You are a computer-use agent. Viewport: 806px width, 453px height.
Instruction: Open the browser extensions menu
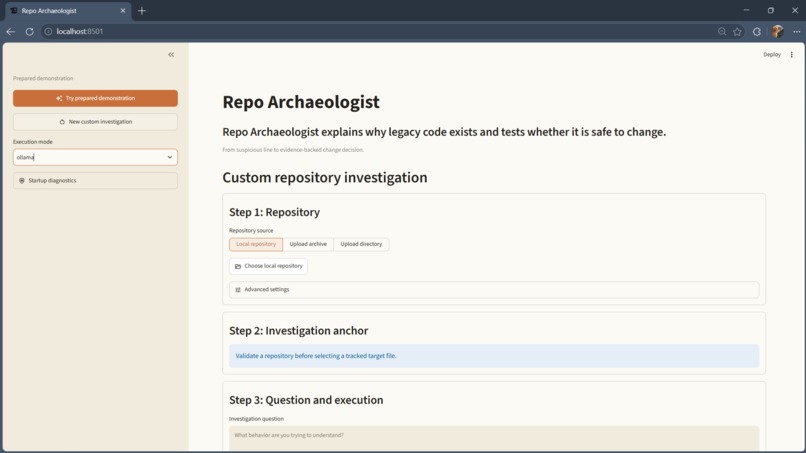(x=757, y=31)
